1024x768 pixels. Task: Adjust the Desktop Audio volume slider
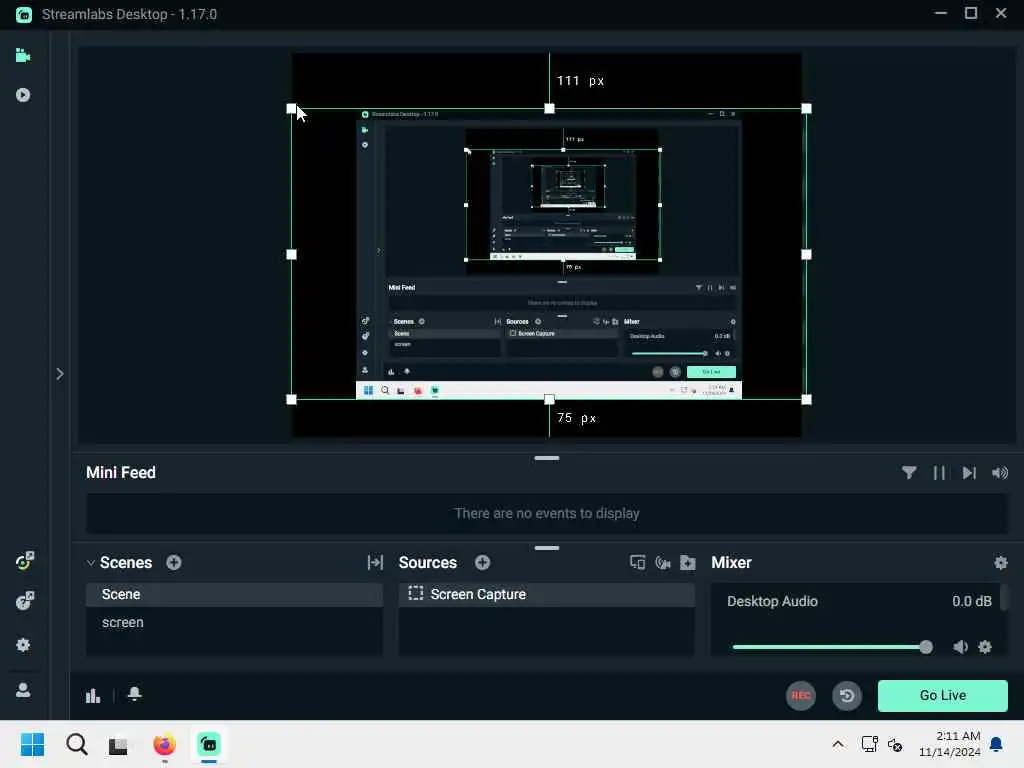click(833, 647)
